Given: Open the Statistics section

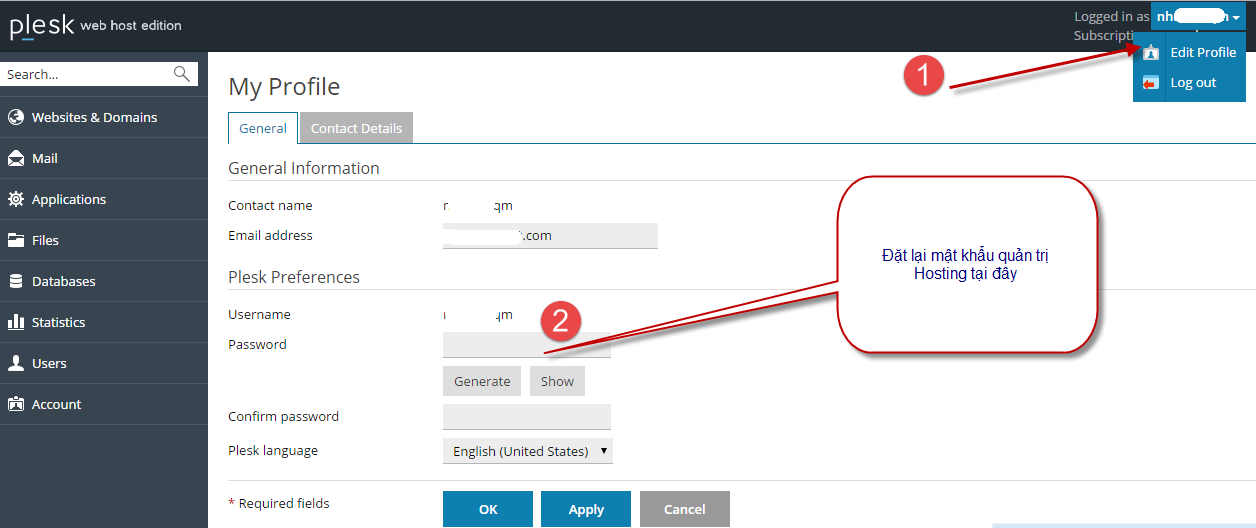Looking at the screenshot, I should pyautogui.click(x=104, y=322).
